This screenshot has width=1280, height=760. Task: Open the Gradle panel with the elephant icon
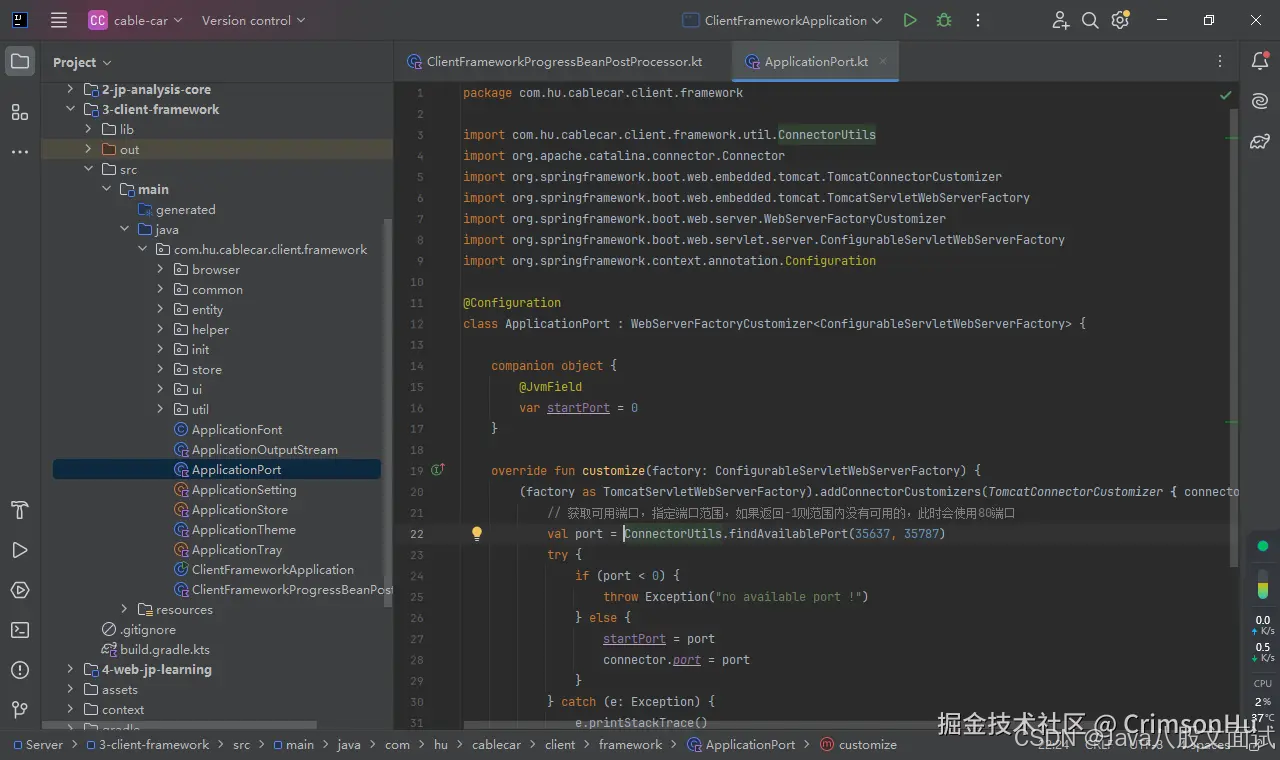pos(1259,141)
